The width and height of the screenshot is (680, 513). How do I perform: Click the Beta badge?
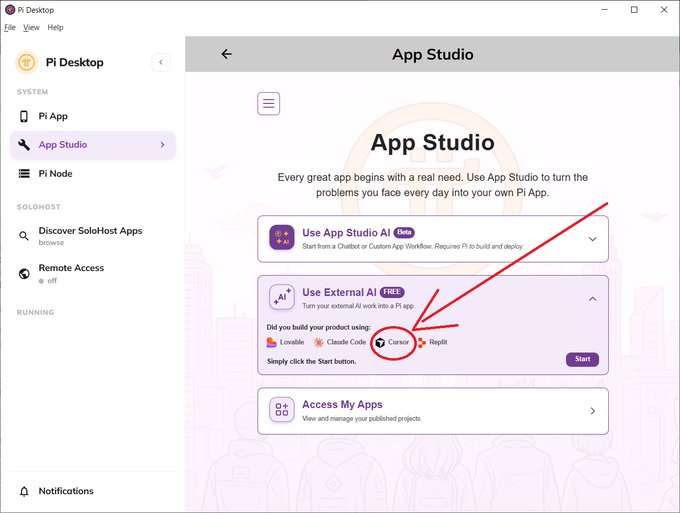point(404,232)
